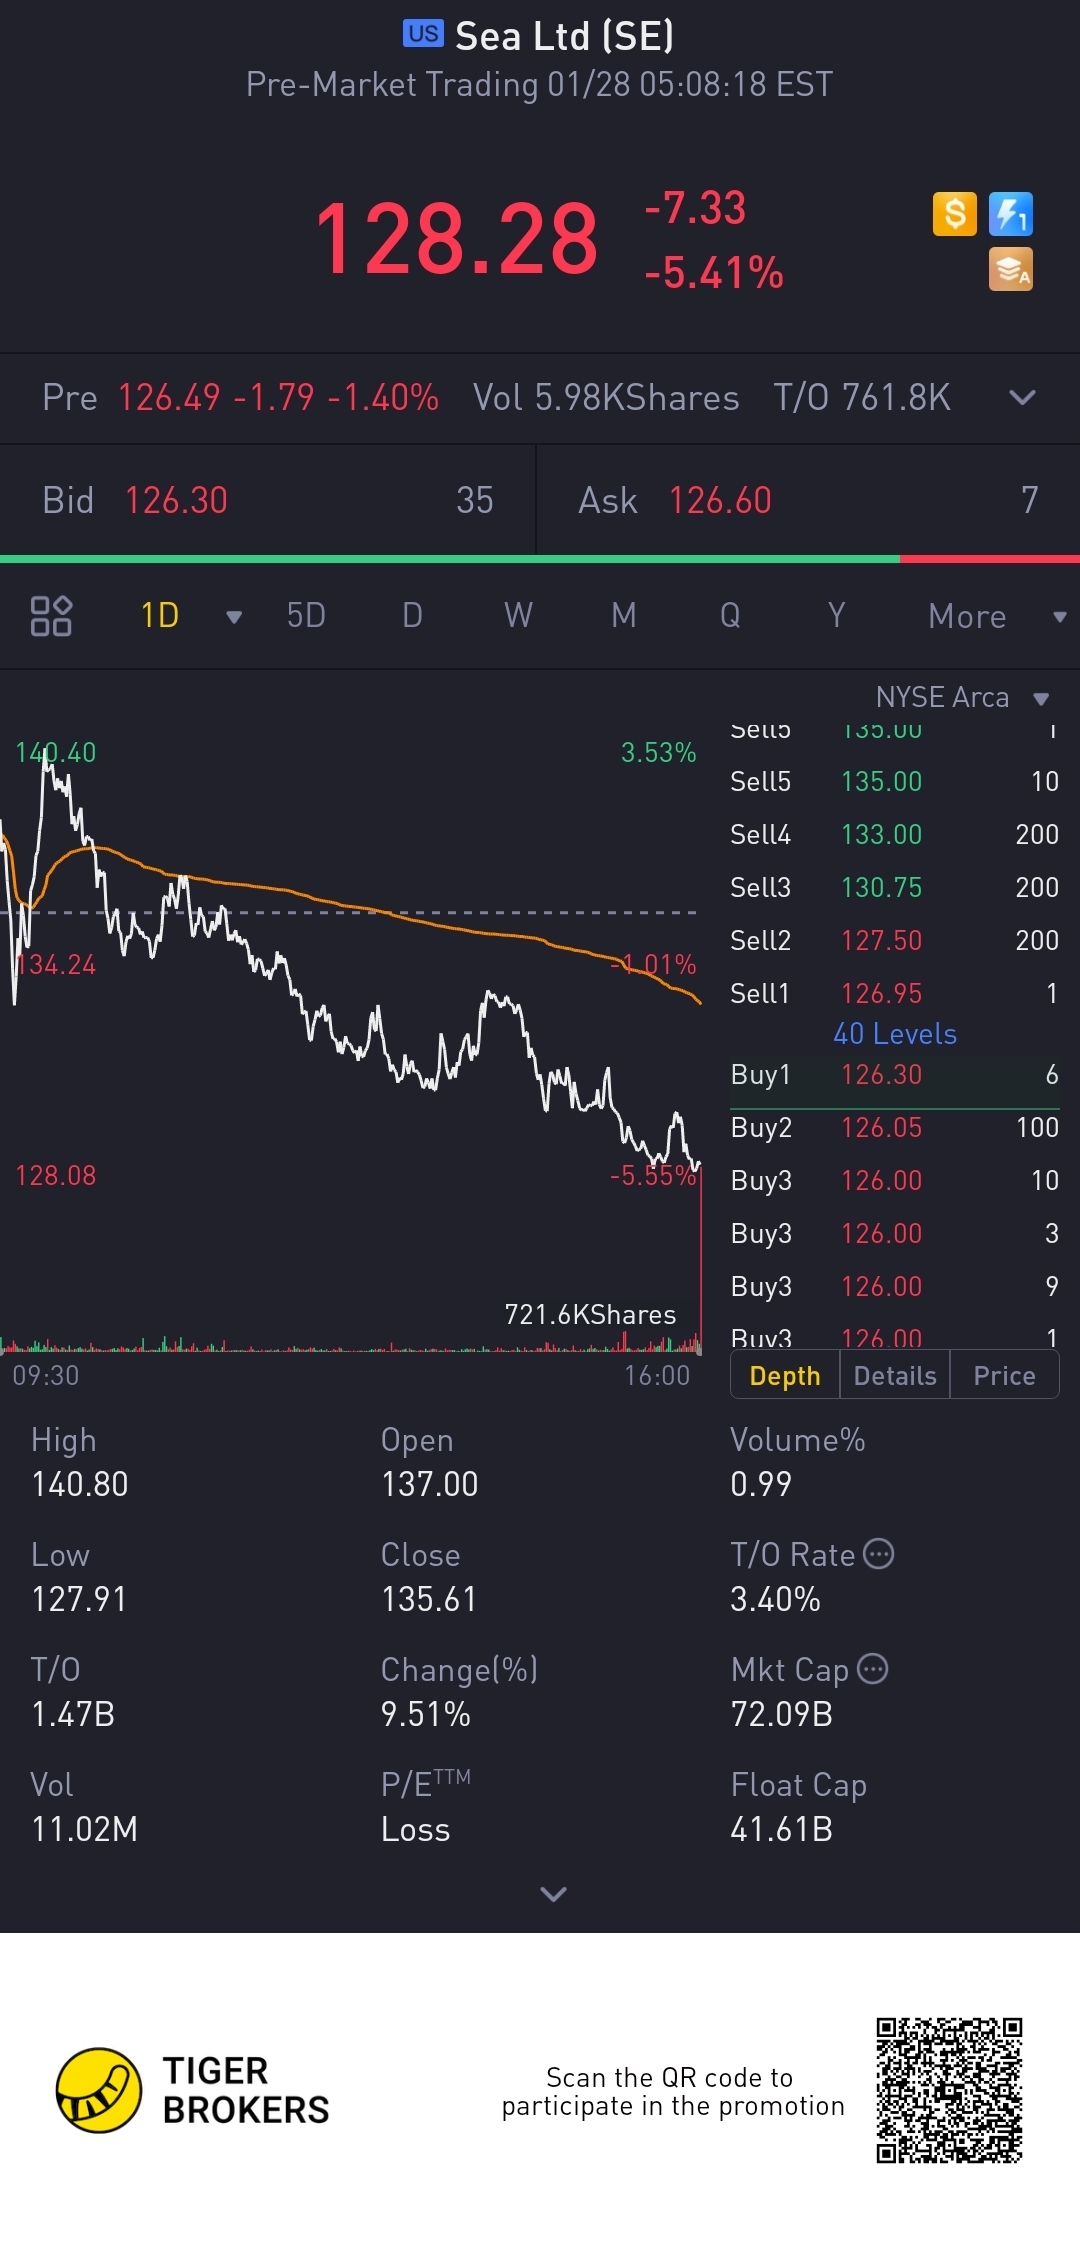The image size is (1080, 2249).
Task: Switch to the 5D chart tab
Action: [306, 616]
